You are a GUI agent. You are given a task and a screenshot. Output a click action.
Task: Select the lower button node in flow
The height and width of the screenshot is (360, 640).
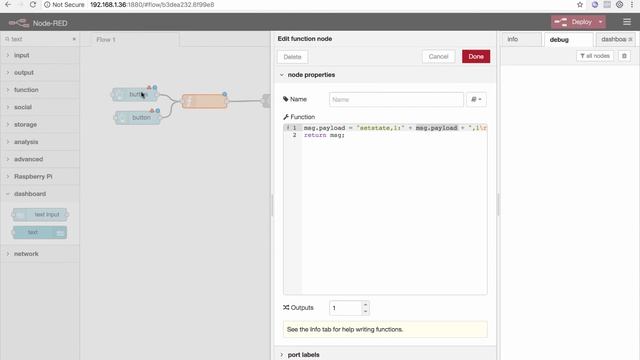[138, 118]
